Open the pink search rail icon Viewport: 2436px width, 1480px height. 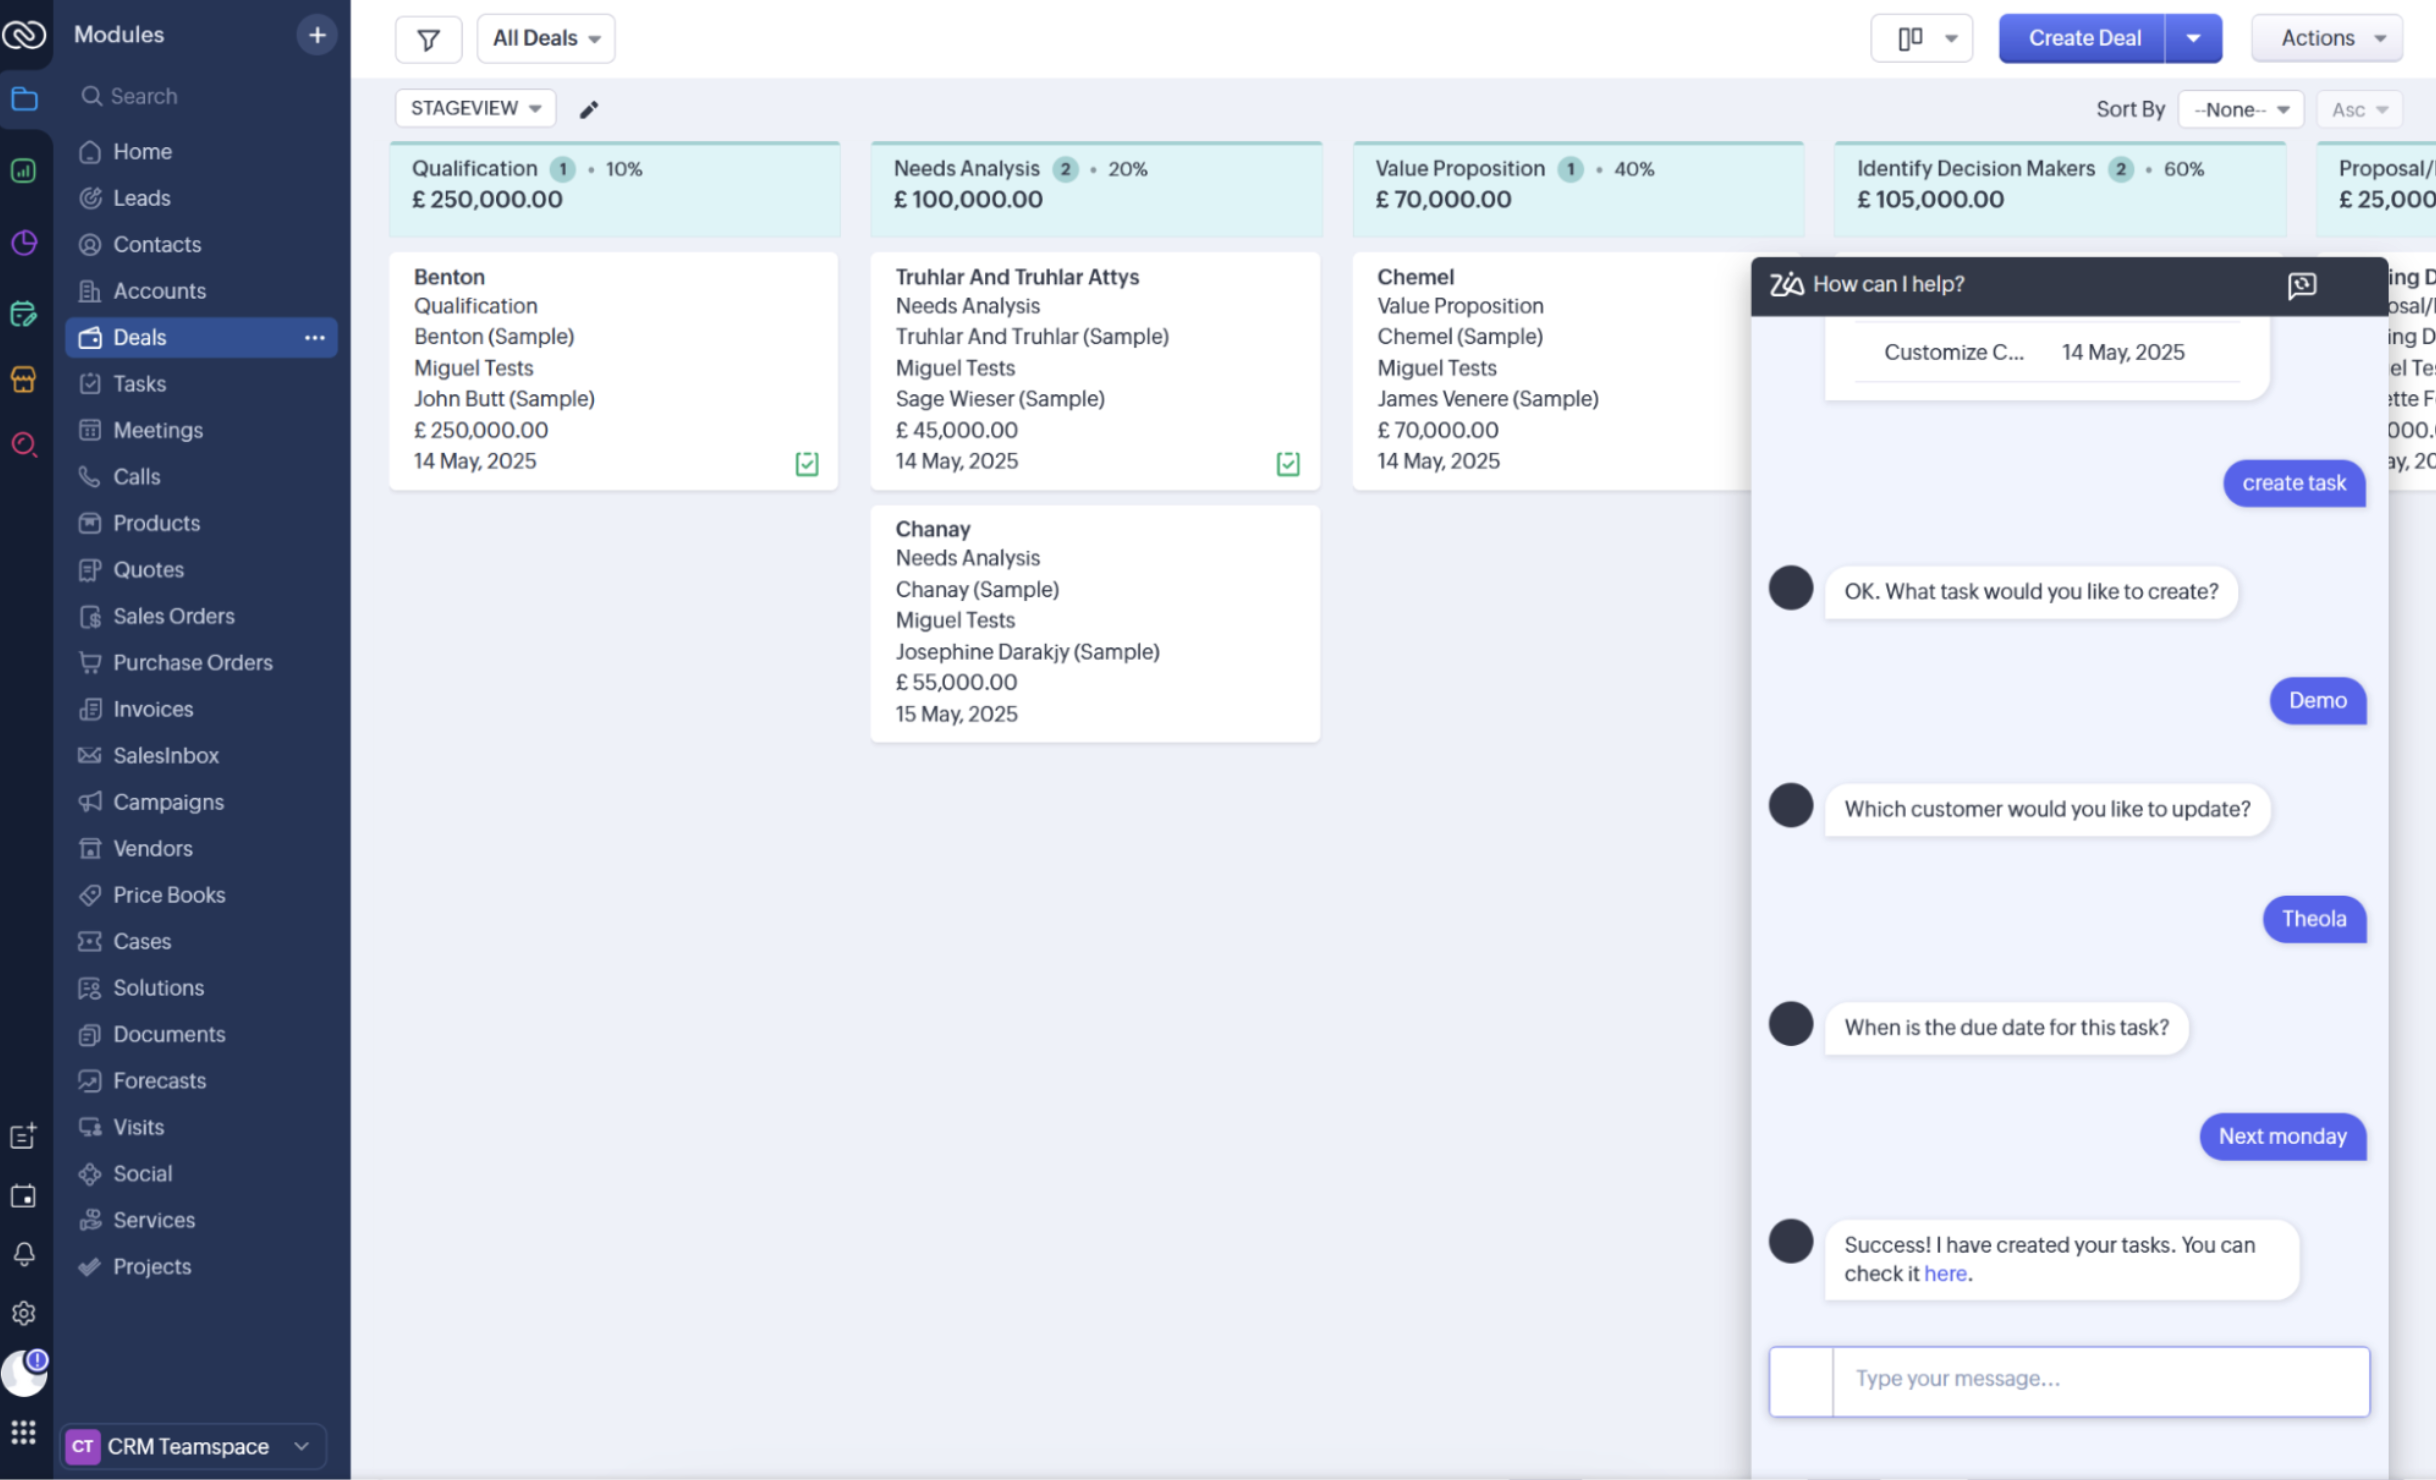click(24, 444)
